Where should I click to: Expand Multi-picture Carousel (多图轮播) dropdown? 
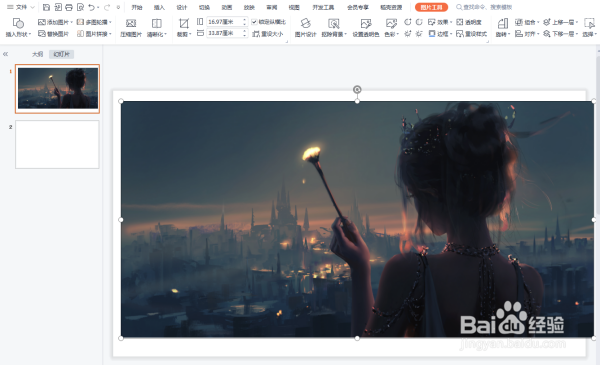coord(110,22)
